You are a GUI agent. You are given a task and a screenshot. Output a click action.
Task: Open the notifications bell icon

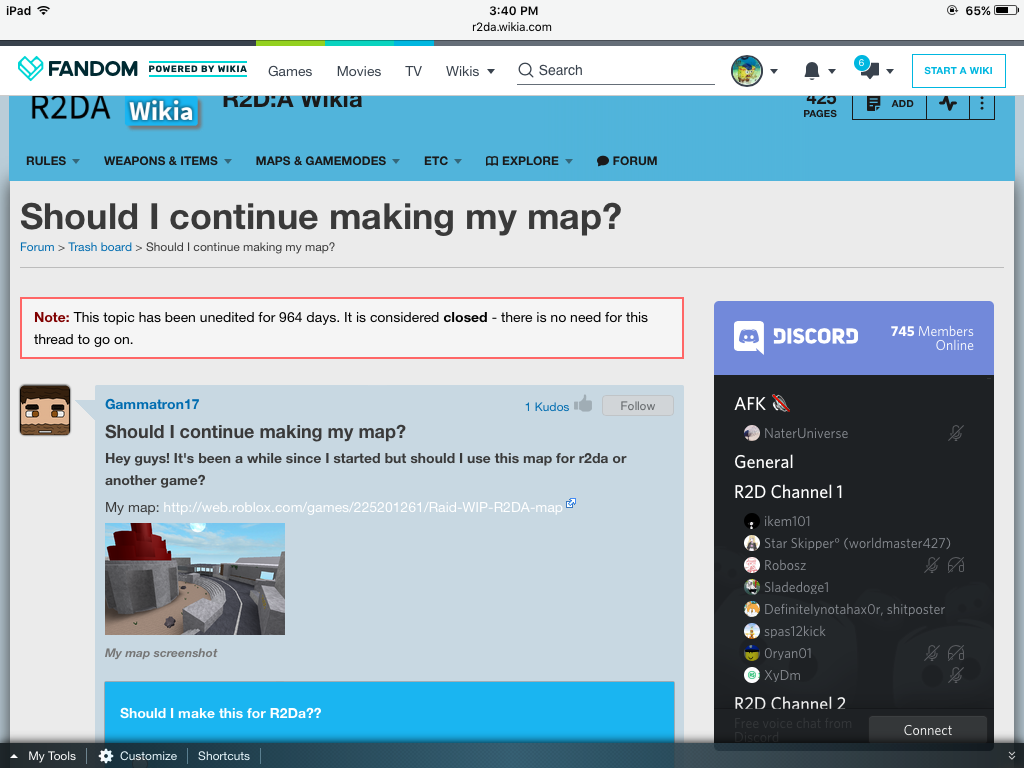812,71
